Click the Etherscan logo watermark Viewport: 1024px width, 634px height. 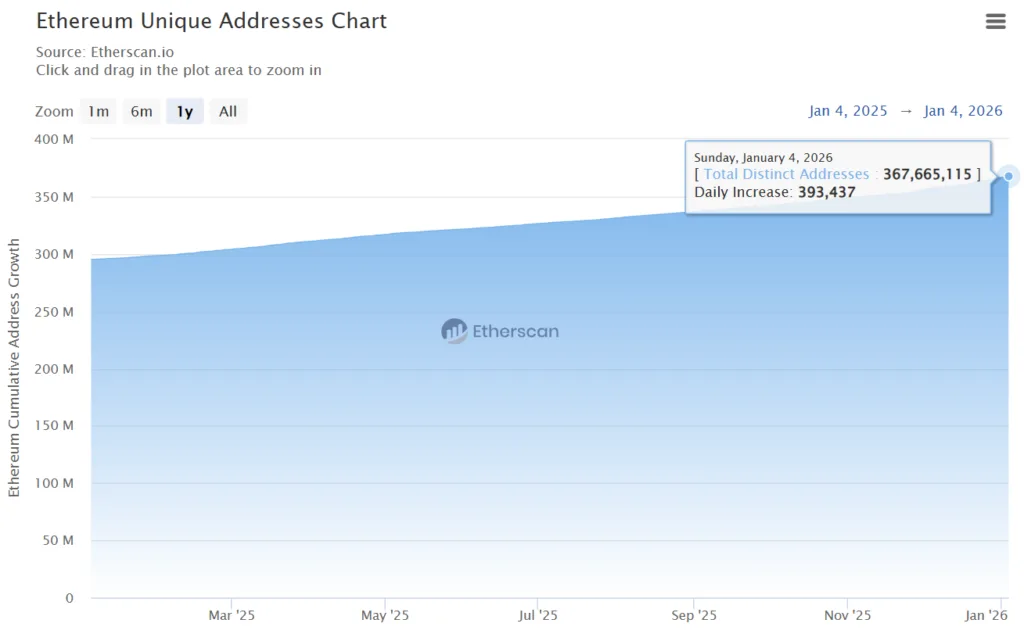coord(500,331)
